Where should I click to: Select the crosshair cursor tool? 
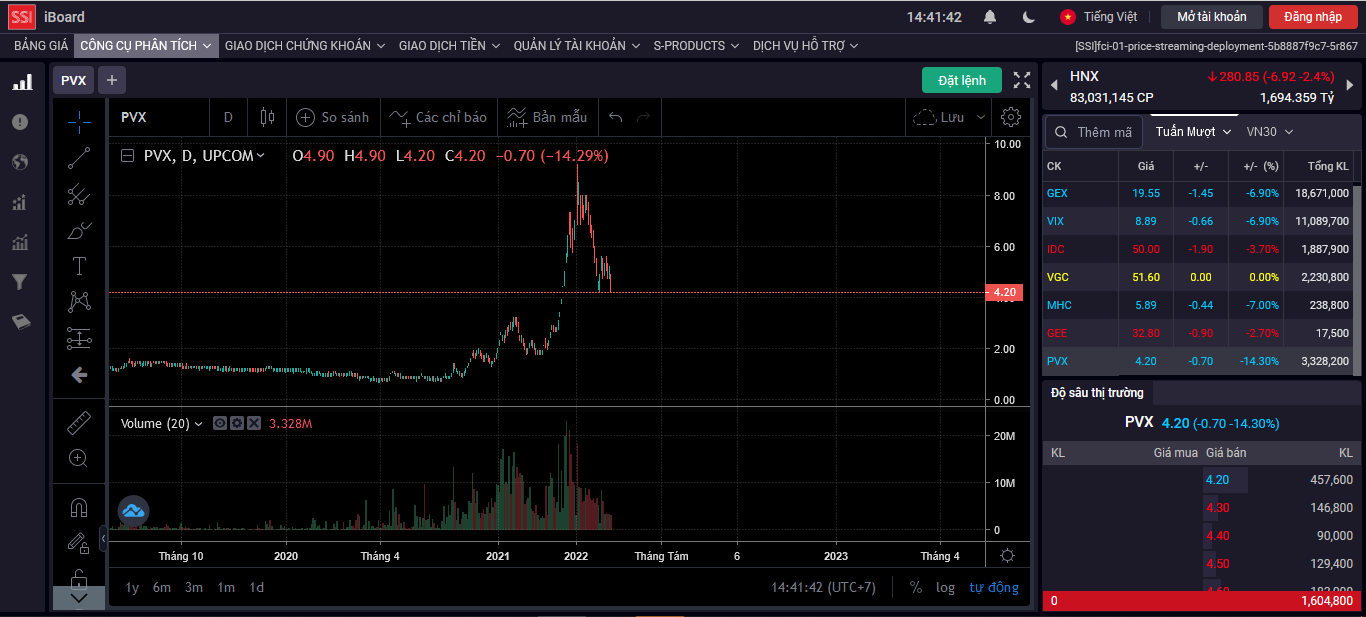pos(79,122)
